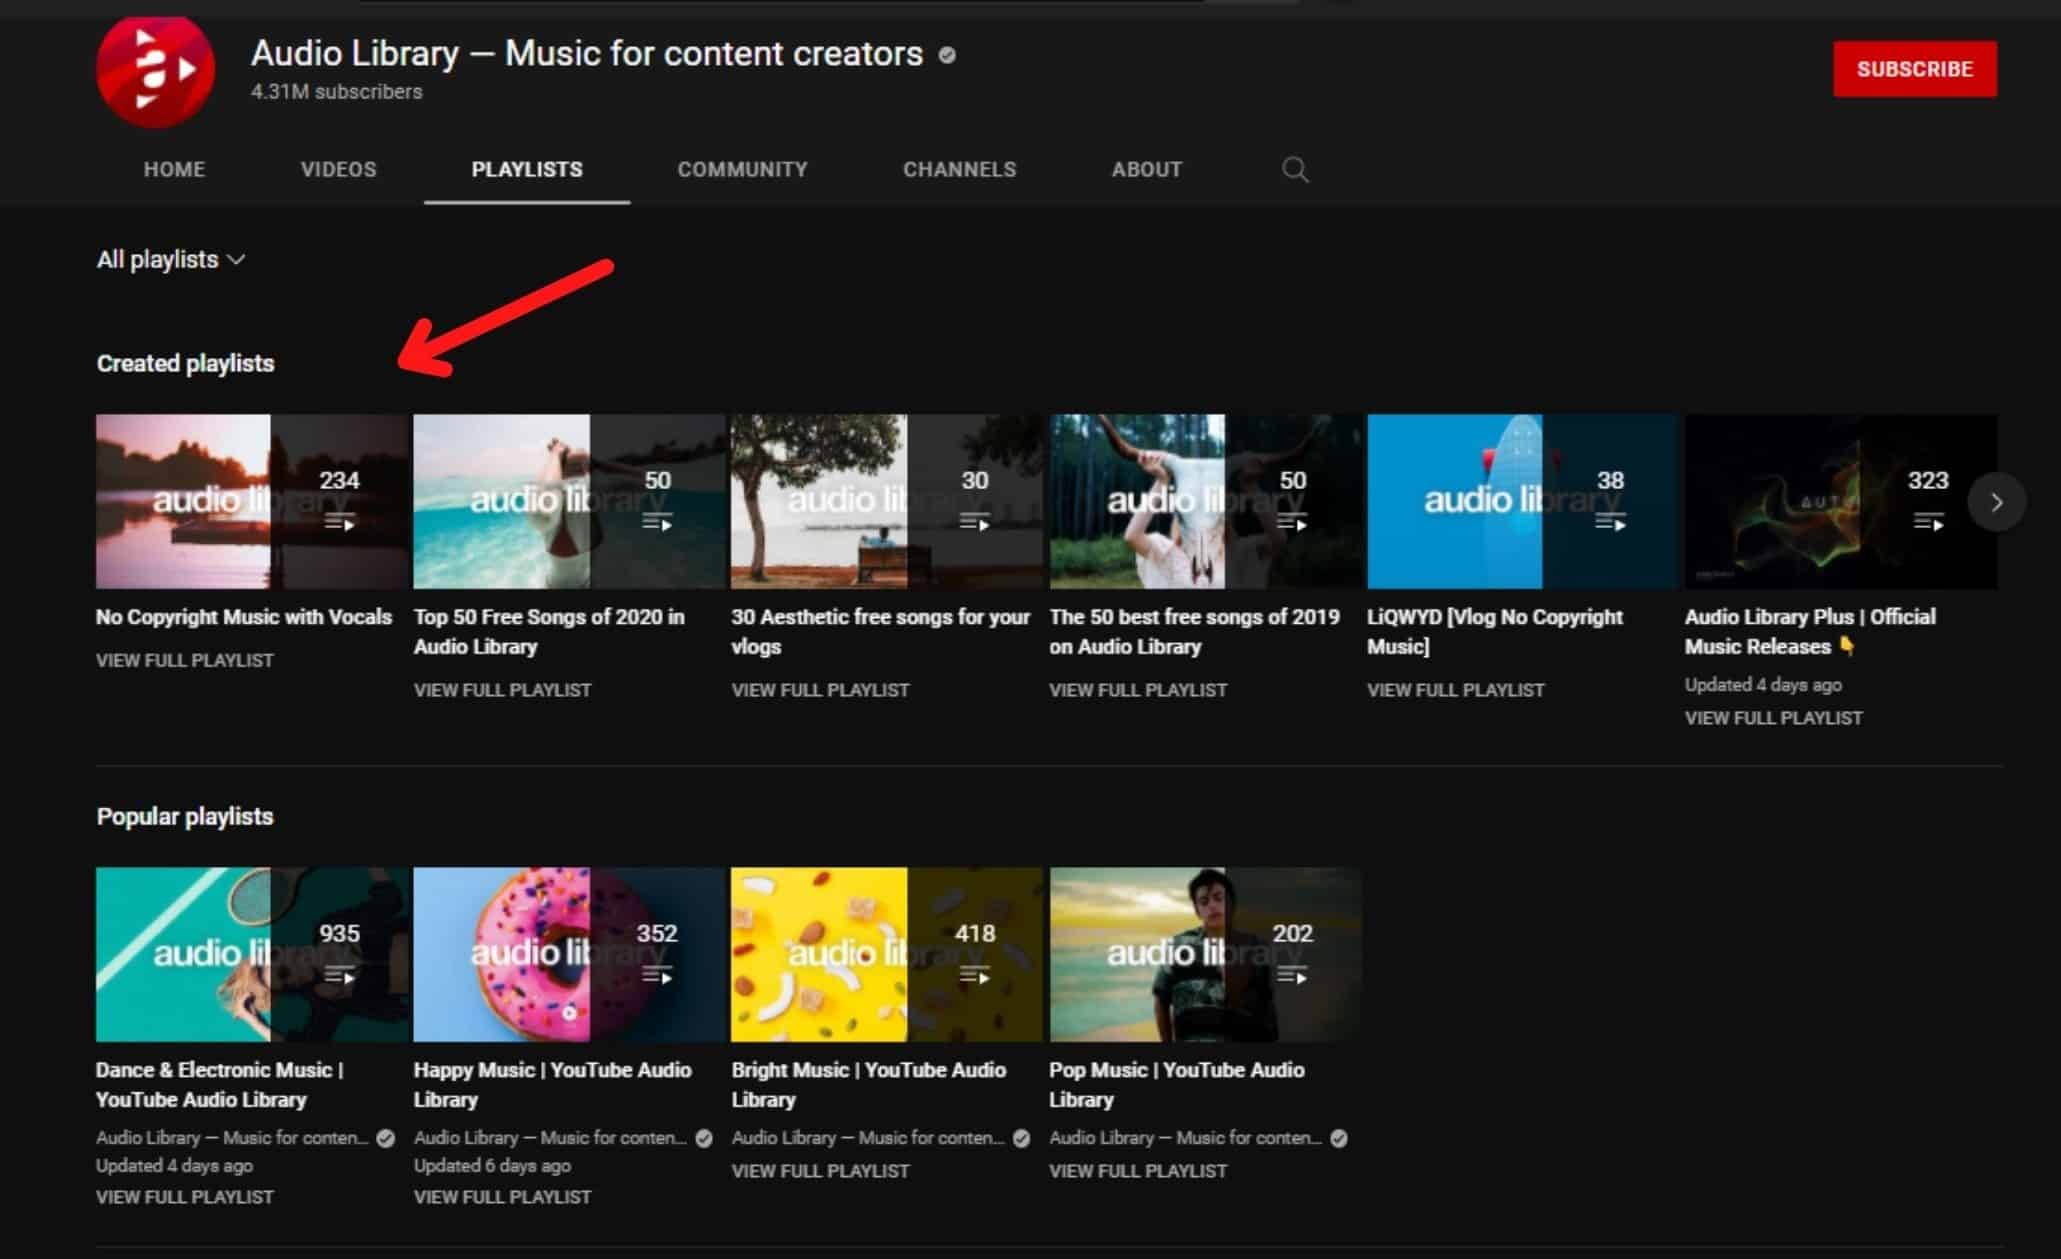The image size is (2061, 1259).
Task: Expand All playlists section with dropdown arrow
Action: (x=234, y=259)
